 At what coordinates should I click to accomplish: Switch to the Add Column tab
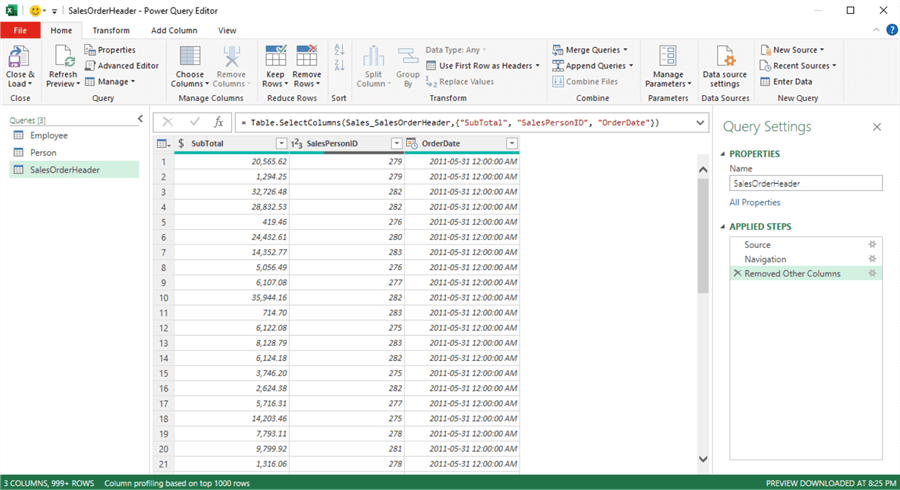point(174,31)
